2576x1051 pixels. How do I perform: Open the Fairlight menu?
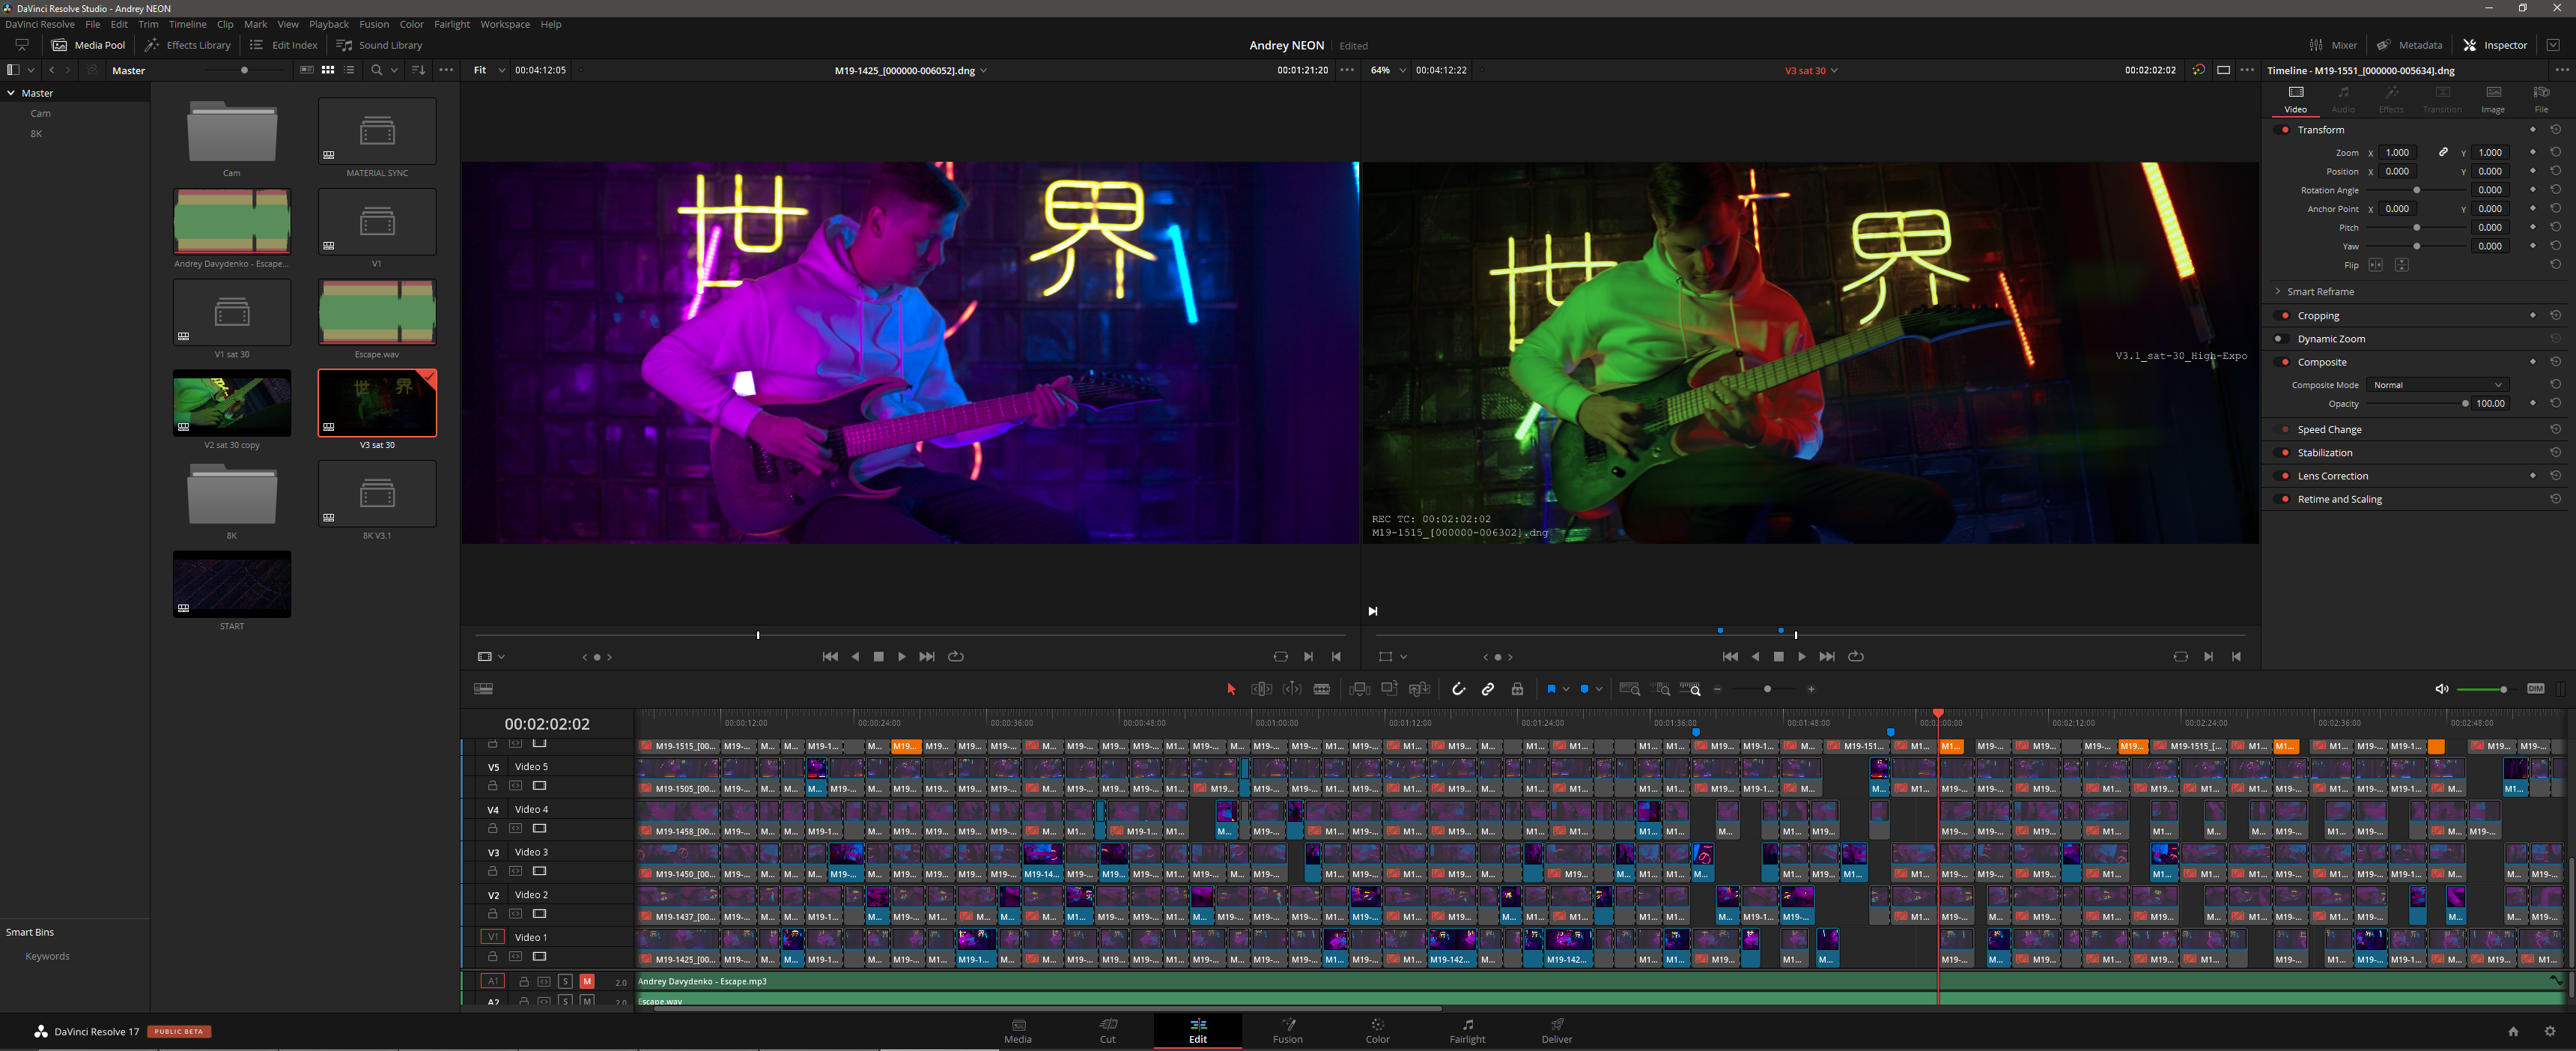(x=451, y=24)
